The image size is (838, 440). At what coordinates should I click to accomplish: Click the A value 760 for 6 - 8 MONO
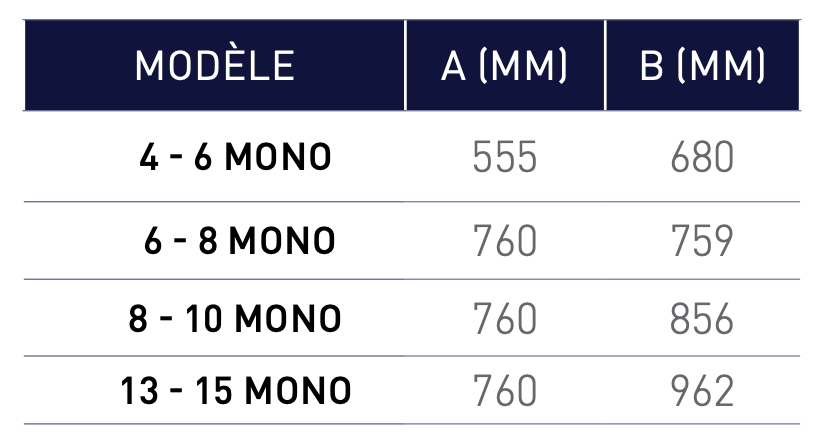click(x=504, y=241)
